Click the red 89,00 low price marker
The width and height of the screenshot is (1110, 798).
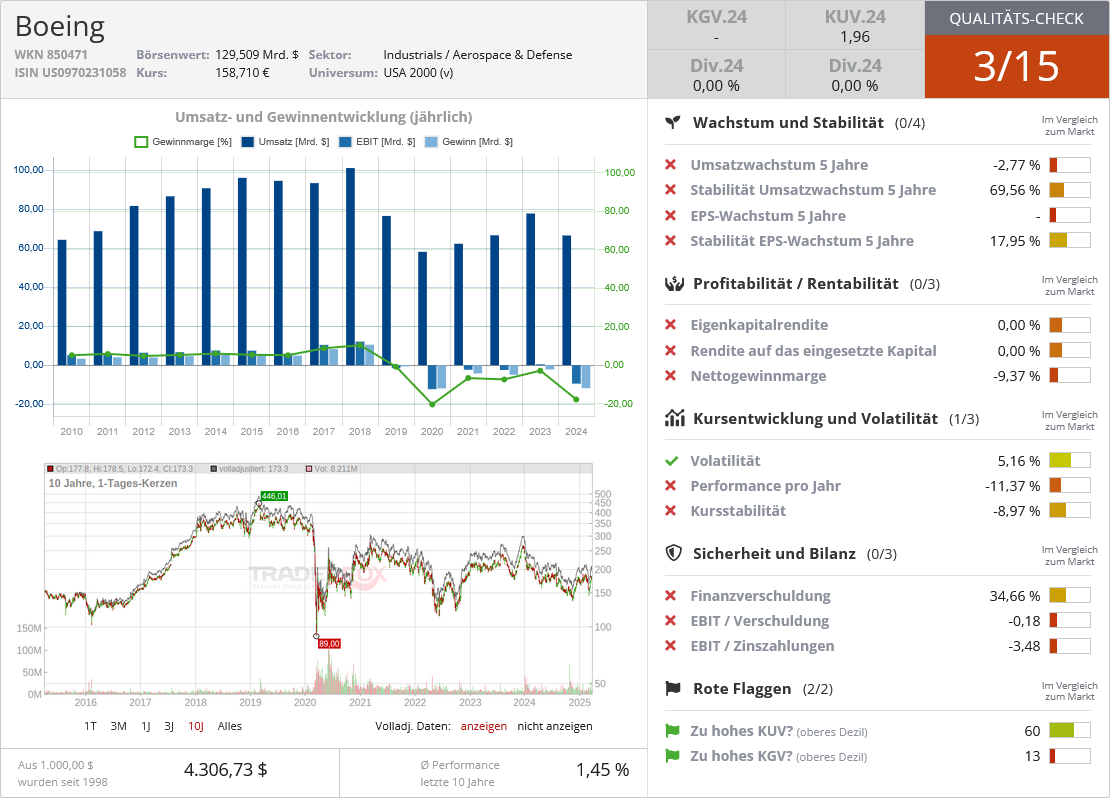[329, 644]
